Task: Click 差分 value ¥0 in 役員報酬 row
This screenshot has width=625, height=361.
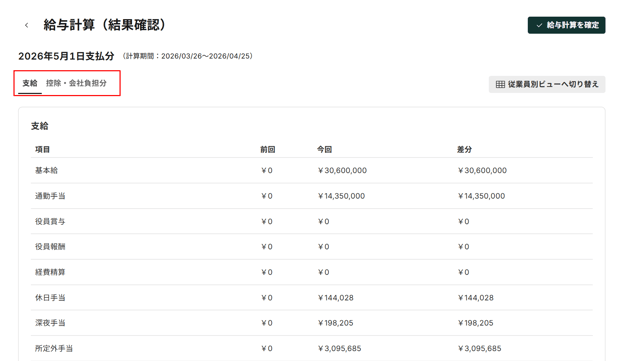Action: click(x=464, y=247)
